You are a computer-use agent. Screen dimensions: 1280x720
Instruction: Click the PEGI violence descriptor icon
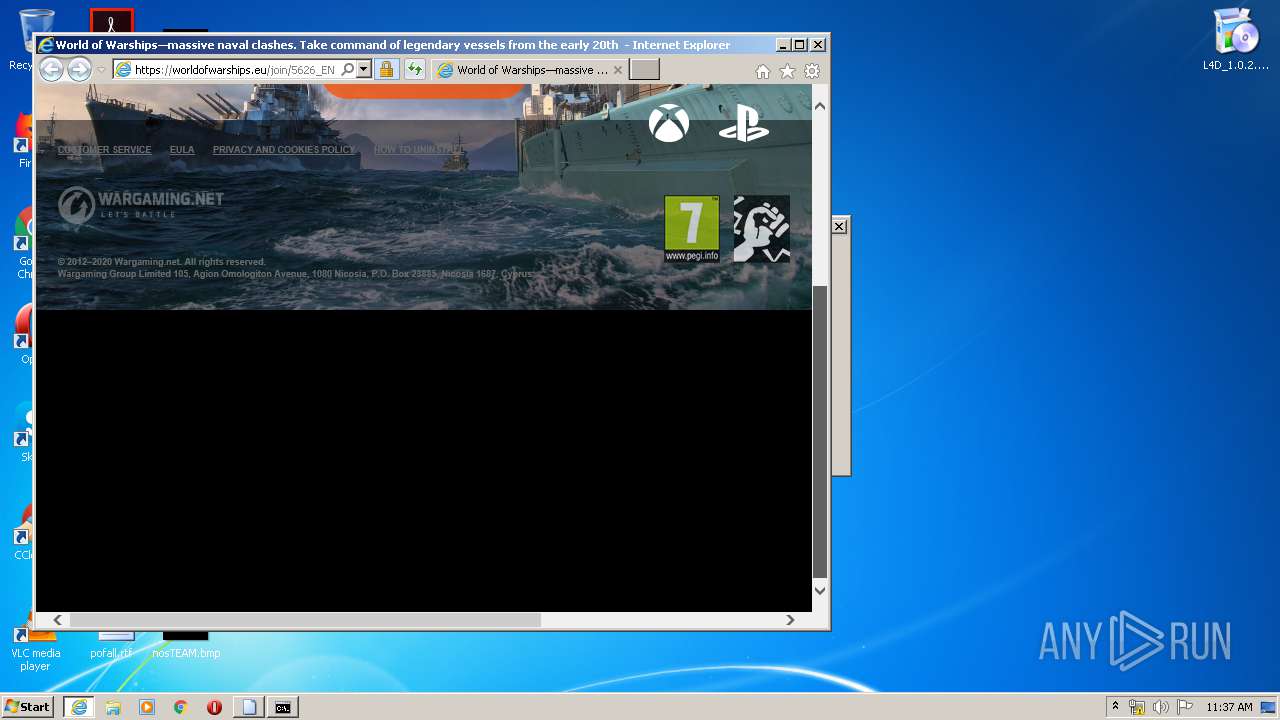(x=762, y=229)
